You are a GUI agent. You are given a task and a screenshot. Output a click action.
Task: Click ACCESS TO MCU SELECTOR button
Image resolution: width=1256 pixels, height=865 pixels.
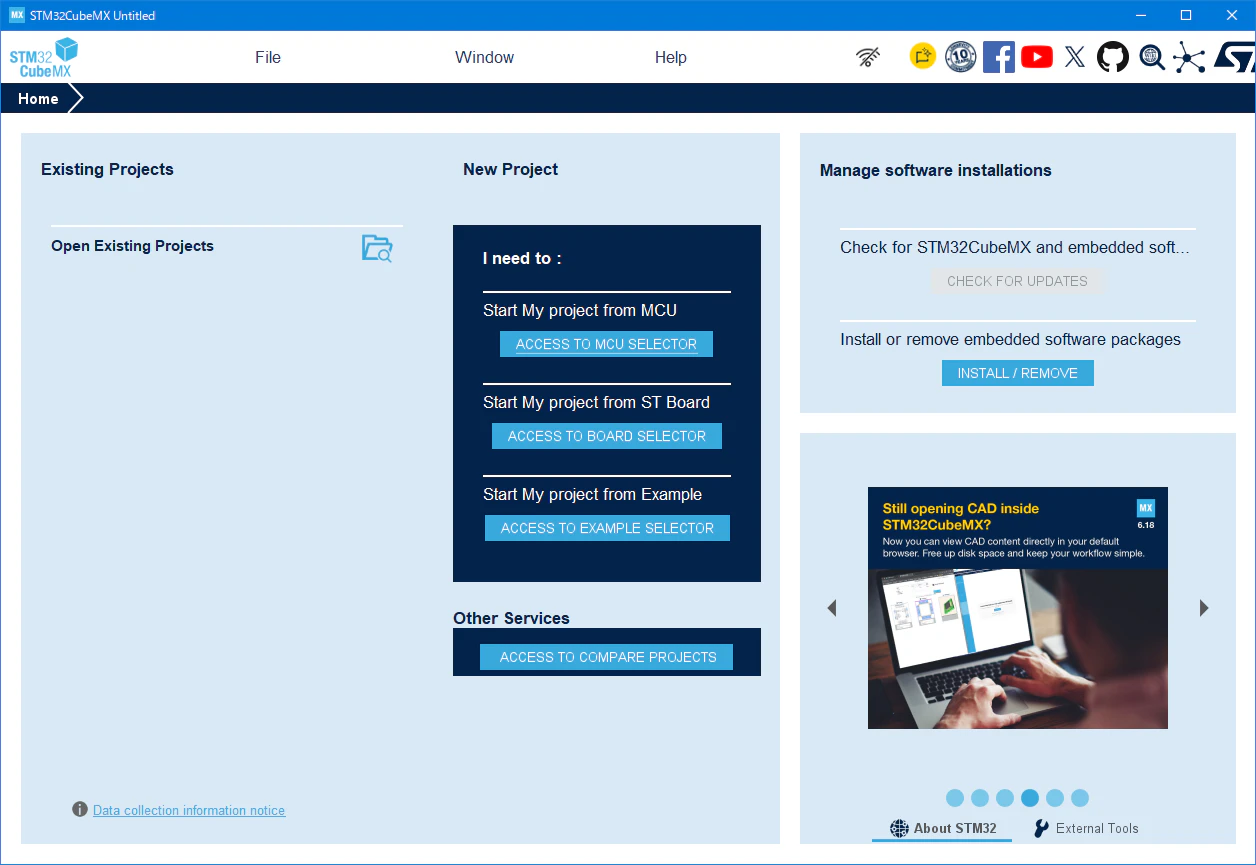click(606, 344)
